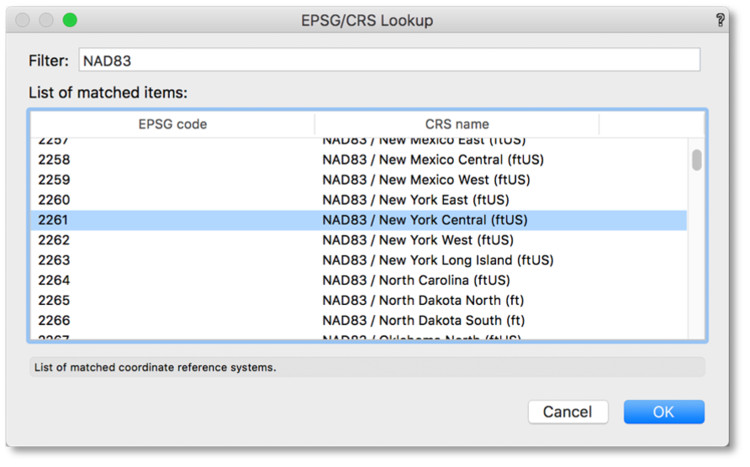Click the empty third column header
The image size is (750, 467).
(x=642, y=124)
